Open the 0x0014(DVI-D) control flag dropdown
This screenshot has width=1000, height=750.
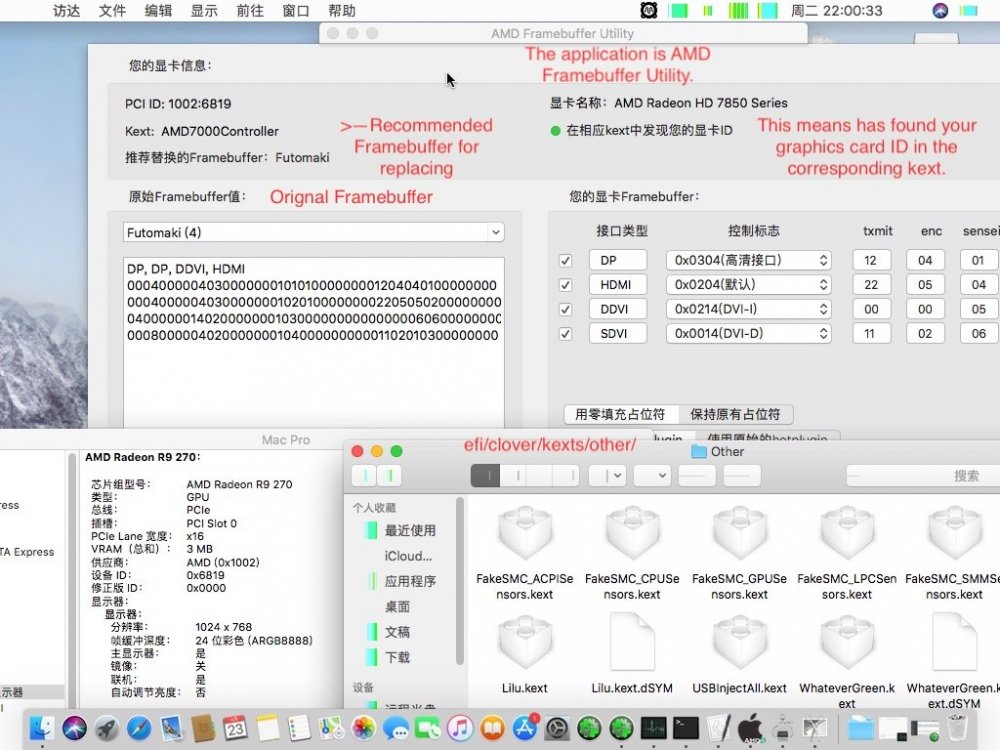(x=749, y=334)
